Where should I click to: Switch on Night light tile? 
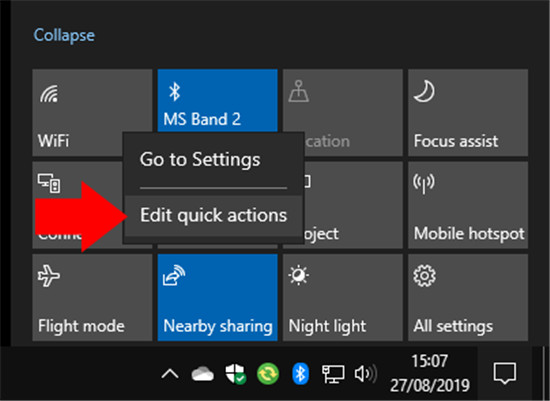click(343, 297)
